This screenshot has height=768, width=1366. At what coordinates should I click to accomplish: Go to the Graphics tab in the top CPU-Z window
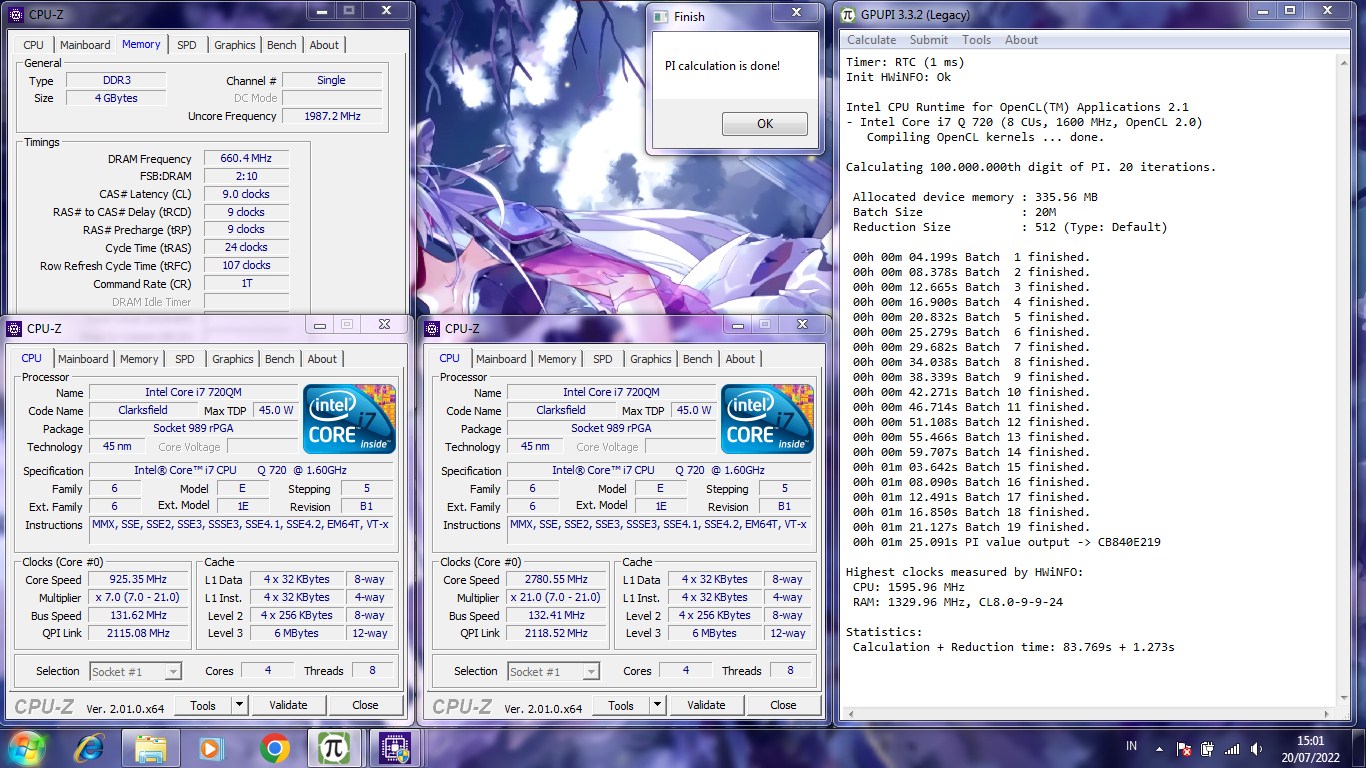235,45
